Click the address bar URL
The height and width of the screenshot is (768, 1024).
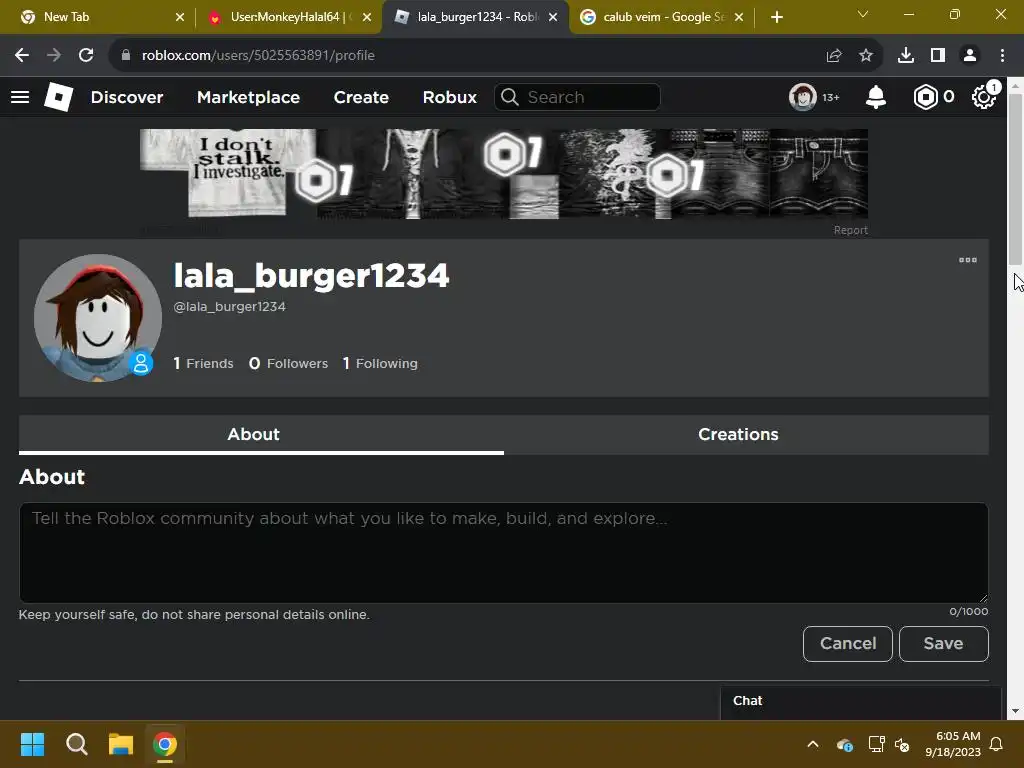pos(258,56)
